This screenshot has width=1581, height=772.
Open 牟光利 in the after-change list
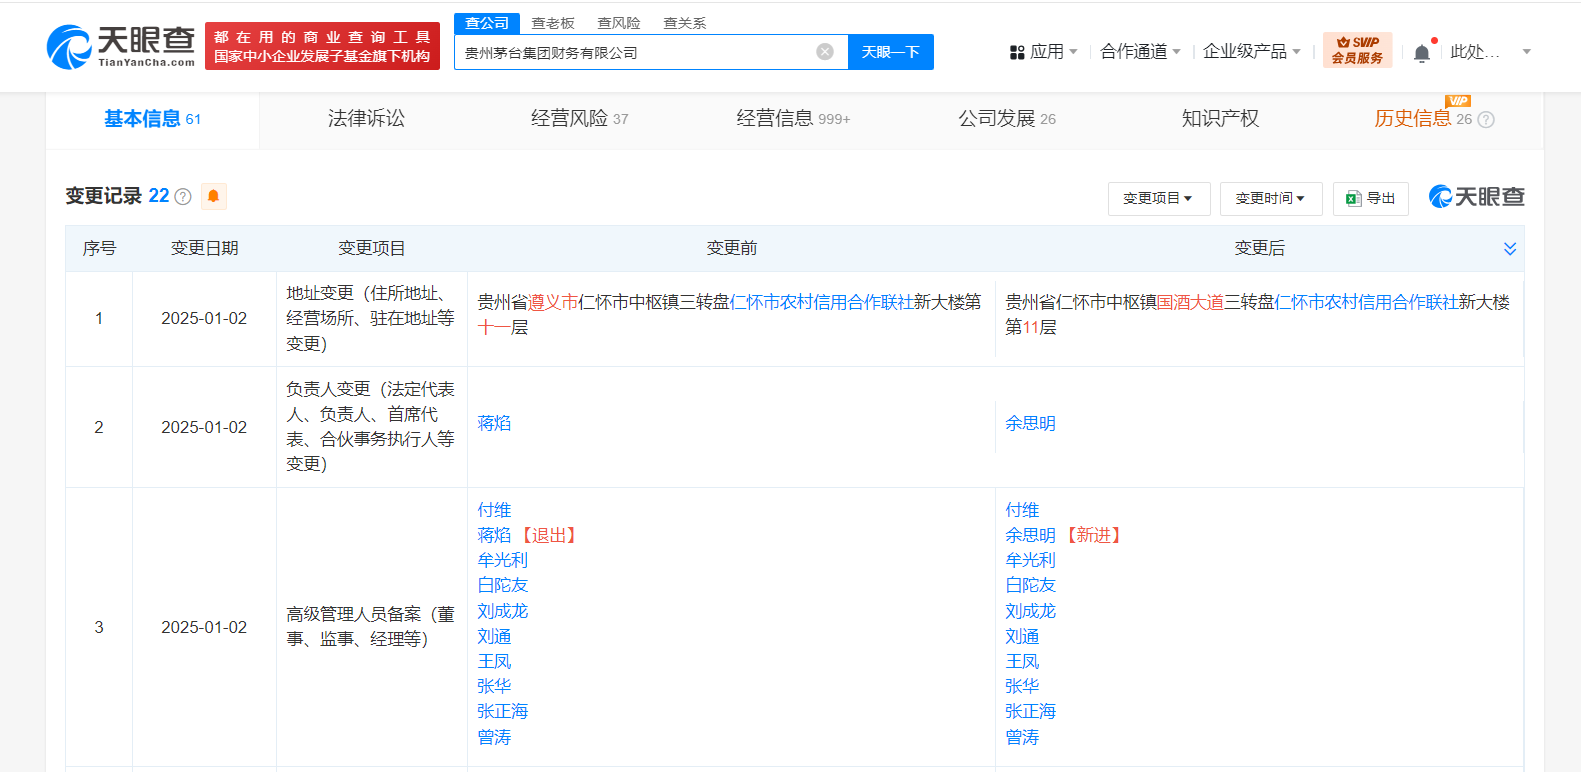(1030, 561)
